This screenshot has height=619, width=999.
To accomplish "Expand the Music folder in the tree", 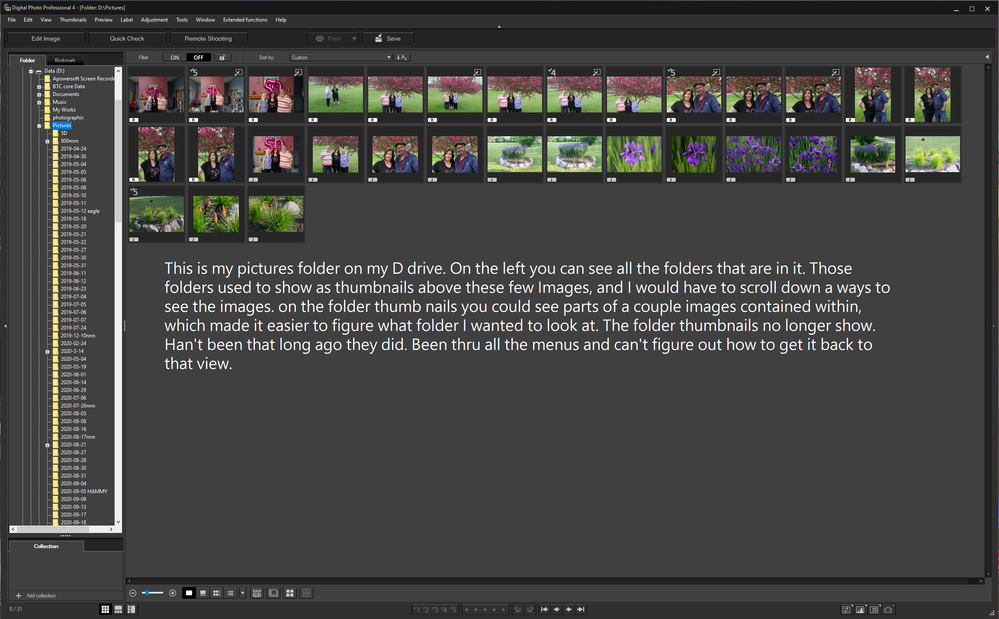I will pyautogui.click(x=39, y=102).
